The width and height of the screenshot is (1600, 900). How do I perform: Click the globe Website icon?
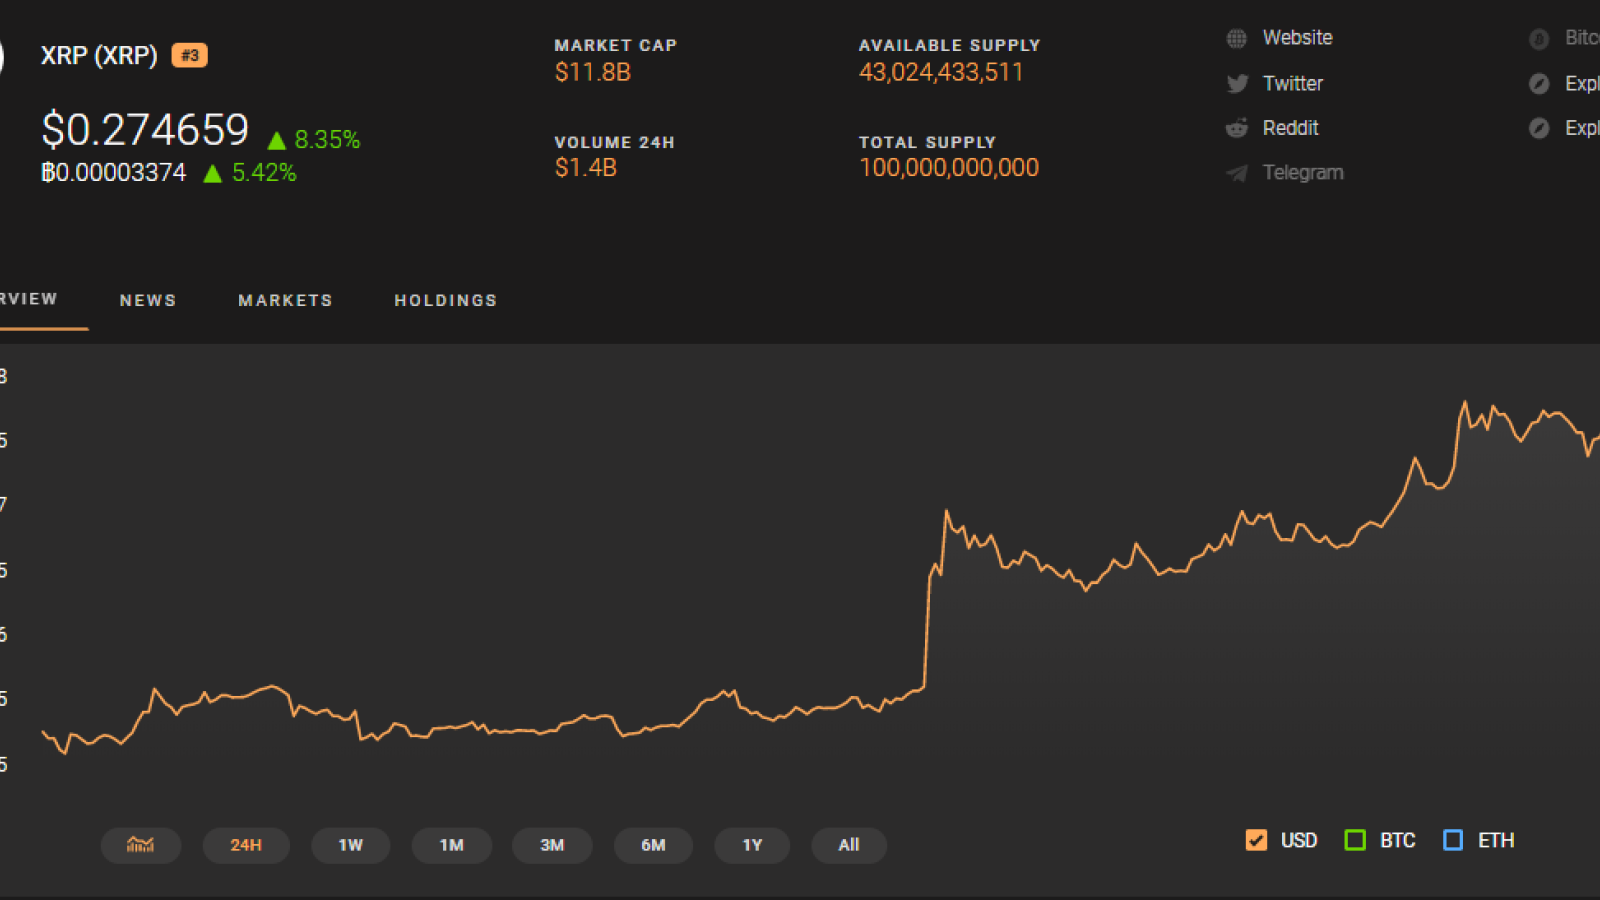(1237, 39)
